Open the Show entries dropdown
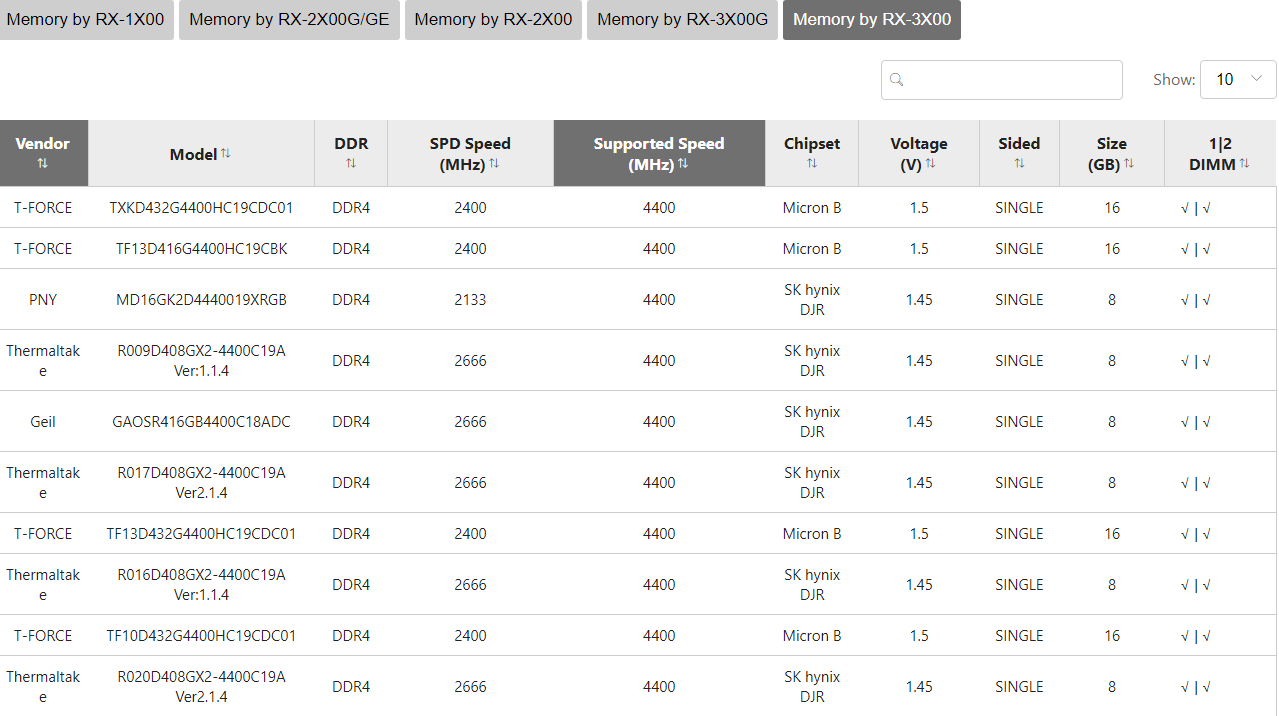 point(1238,80)
